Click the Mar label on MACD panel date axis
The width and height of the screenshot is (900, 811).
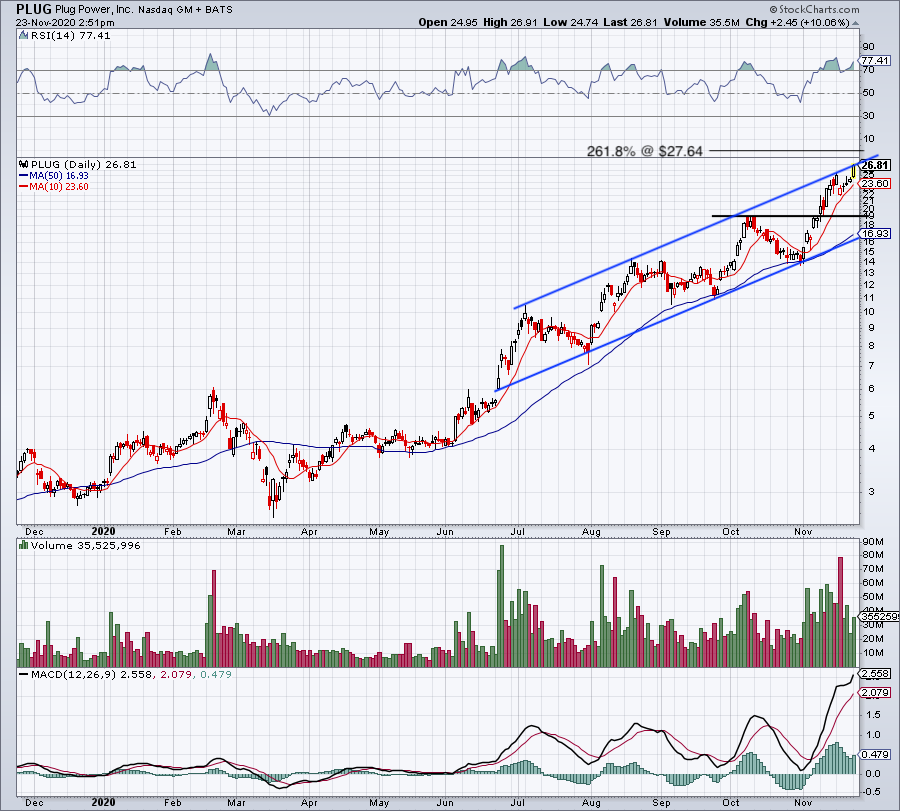[236, 802]
